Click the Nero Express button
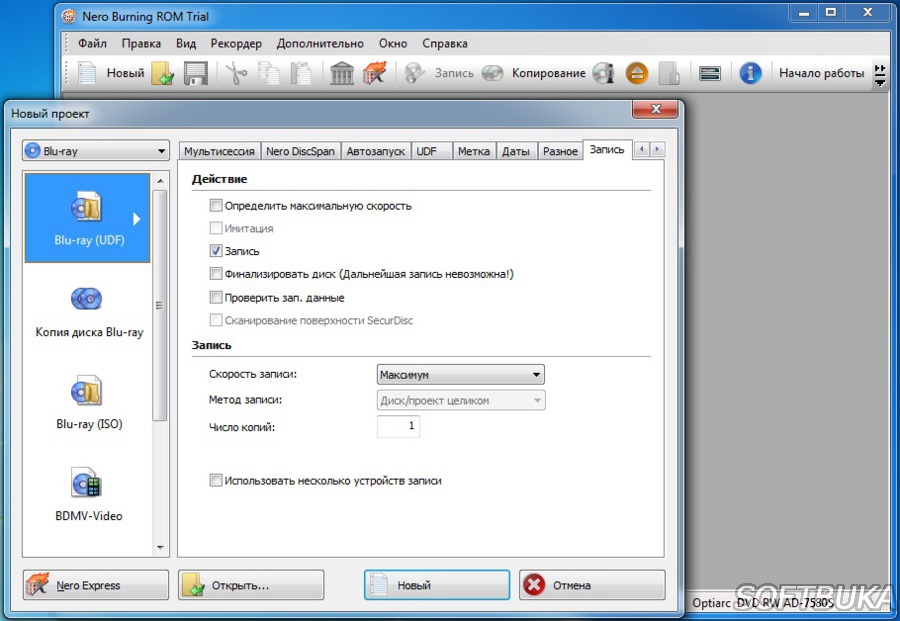 (x=96, y=585)
